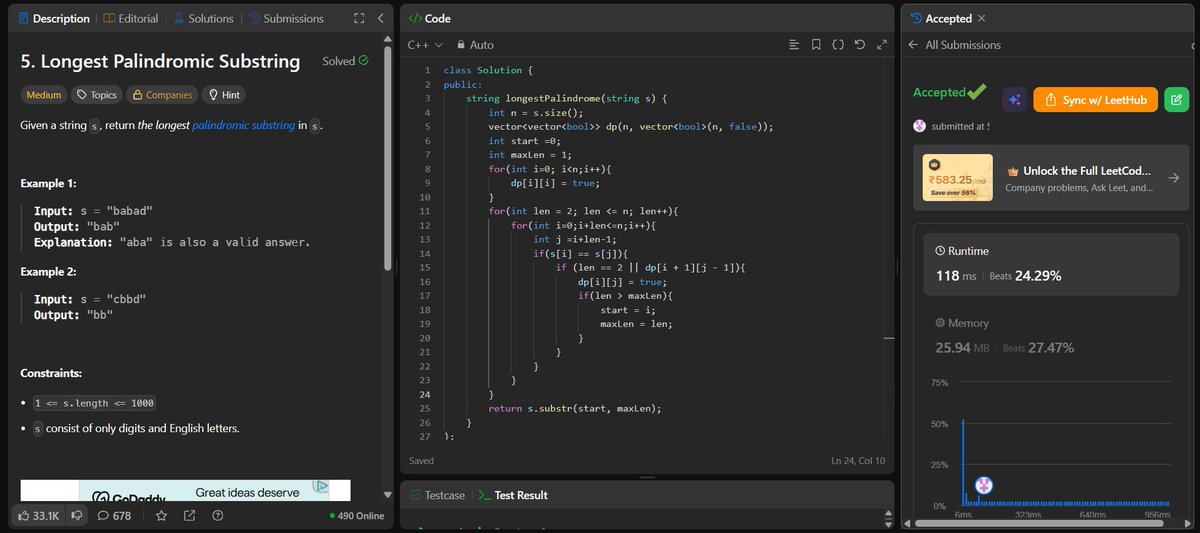This screenshot has width=1200, height=533.
Task: Collapse description panel with left chevron
Action: (381, 18)
